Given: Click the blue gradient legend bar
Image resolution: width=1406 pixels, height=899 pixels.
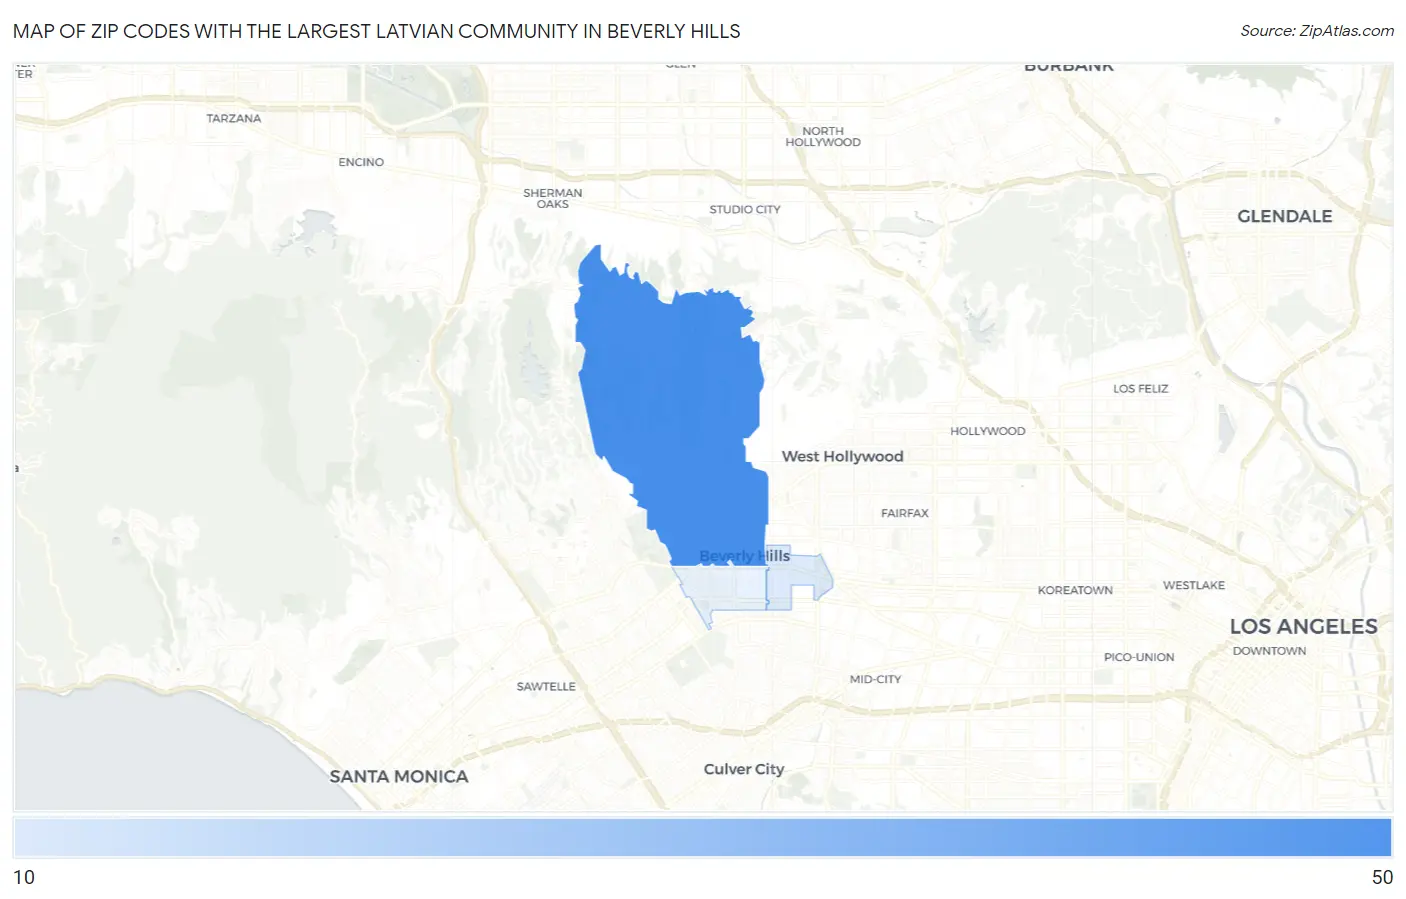Looking at the screenshot, I should pos(702,837).
